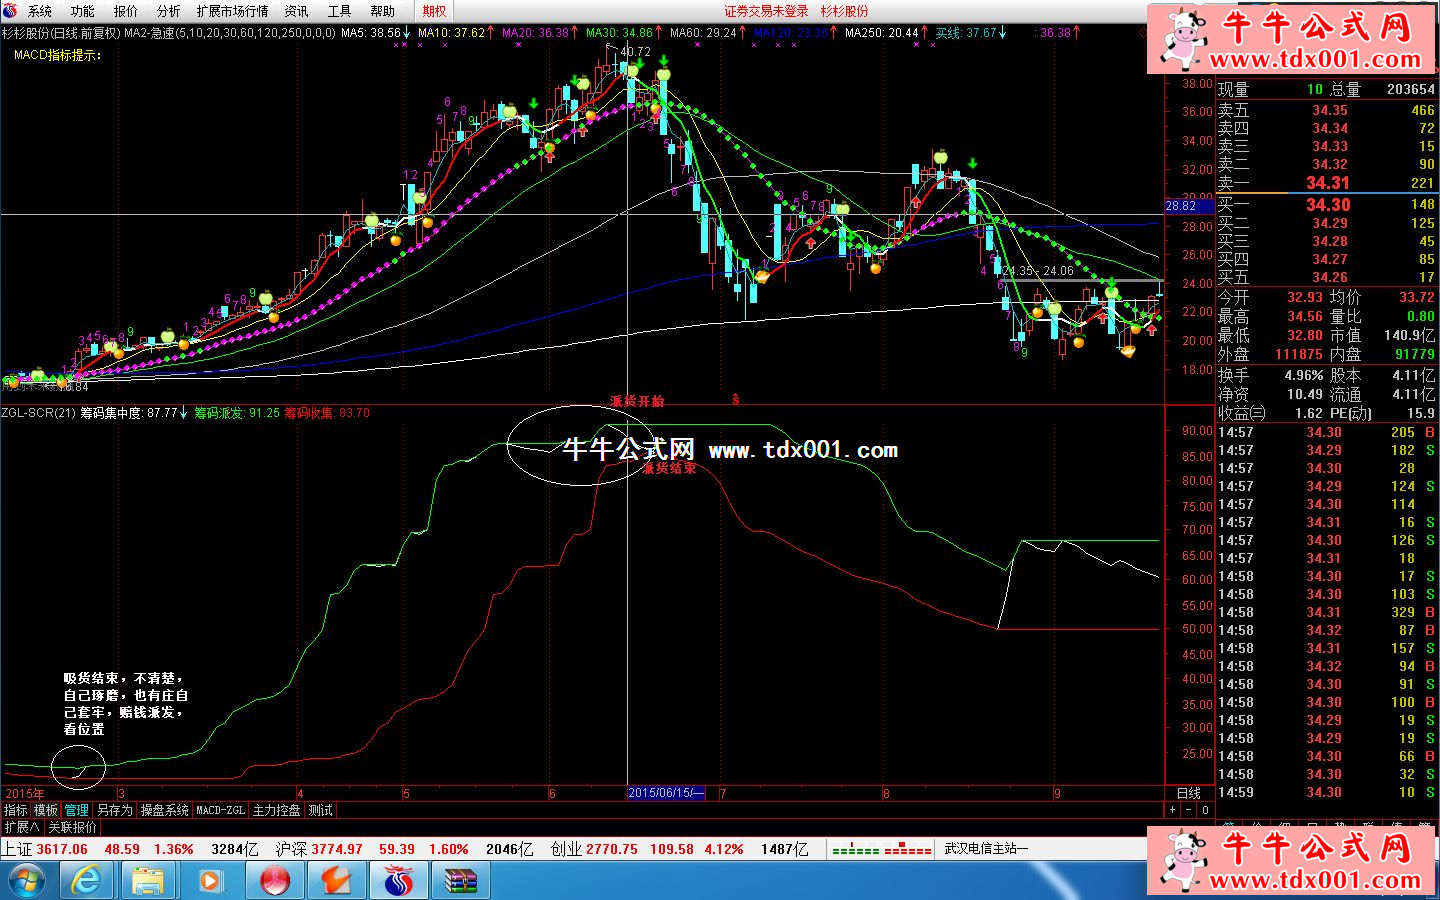Open the Windows Start button

[27, 881]
